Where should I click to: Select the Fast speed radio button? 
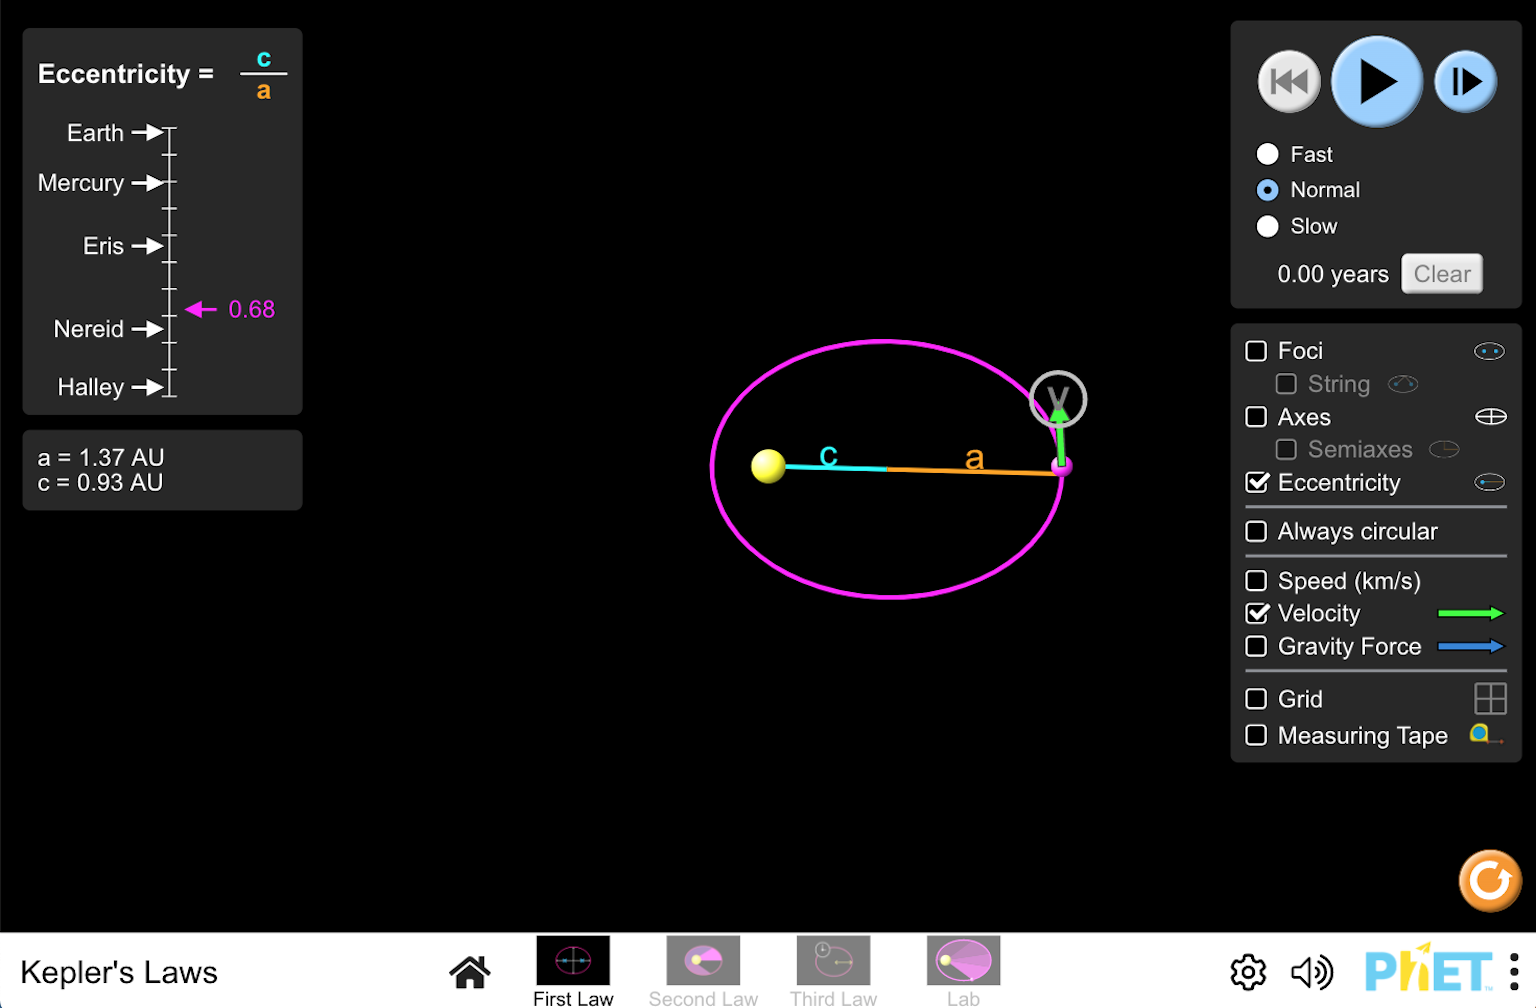(x=1268, y=154)
